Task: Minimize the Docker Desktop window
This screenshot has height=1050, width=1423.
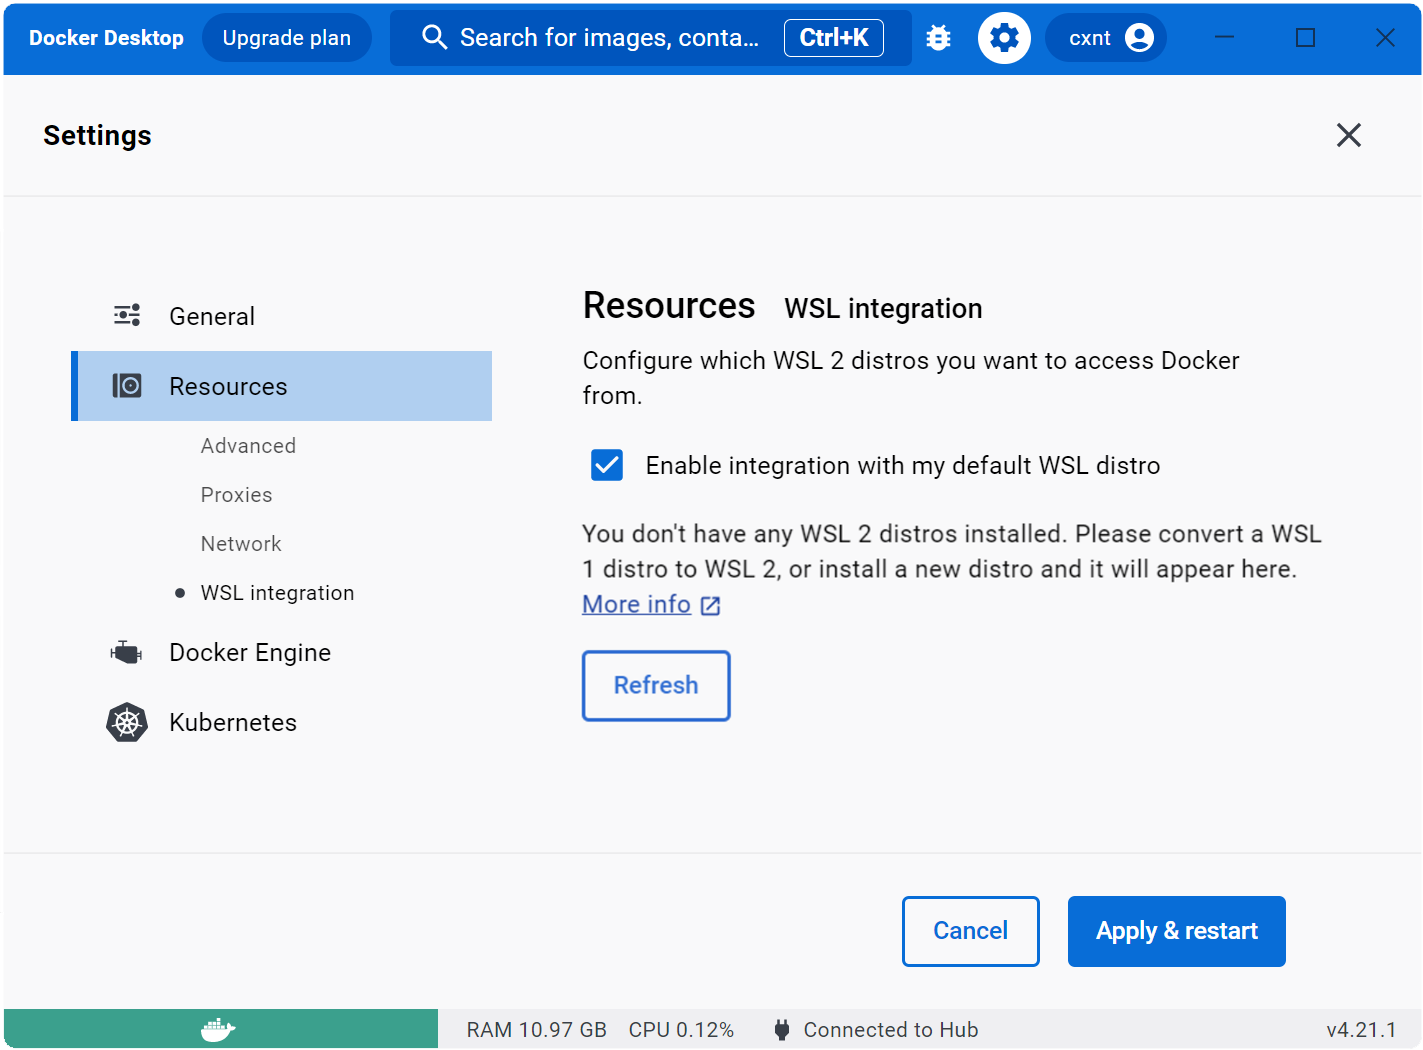Action: click(1224, 38)
